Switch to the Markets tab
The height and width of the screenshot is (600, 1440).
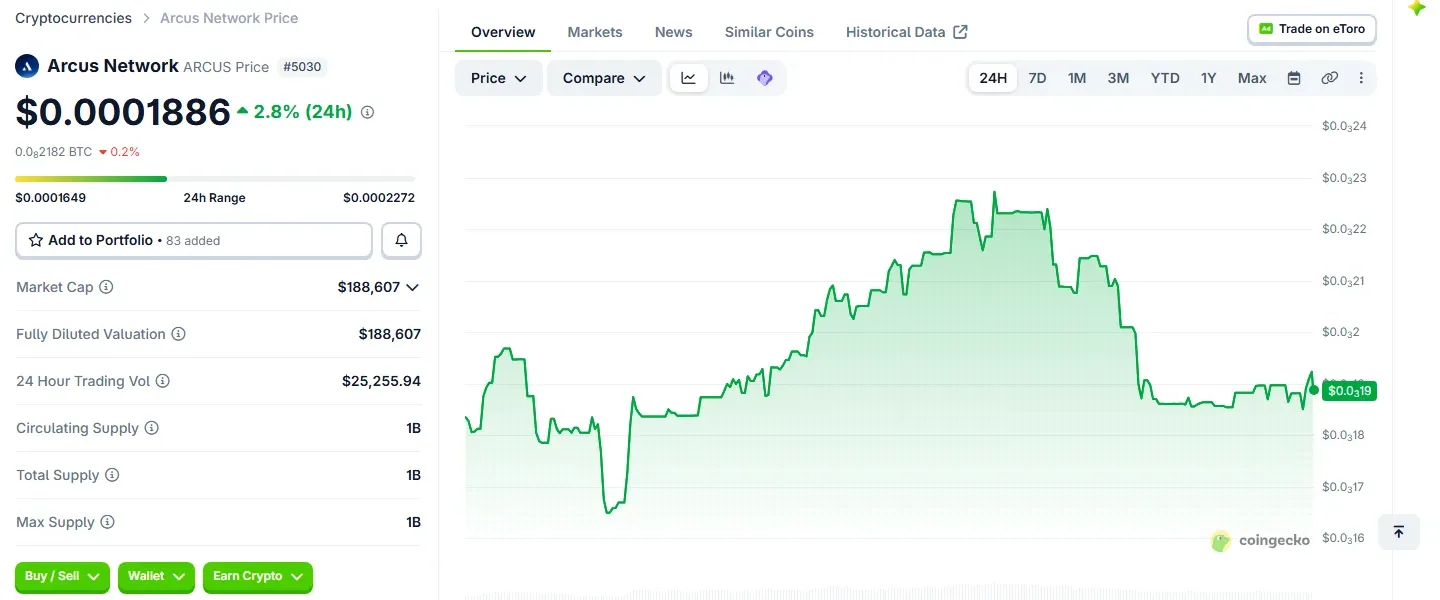click(x=595, y=32)
